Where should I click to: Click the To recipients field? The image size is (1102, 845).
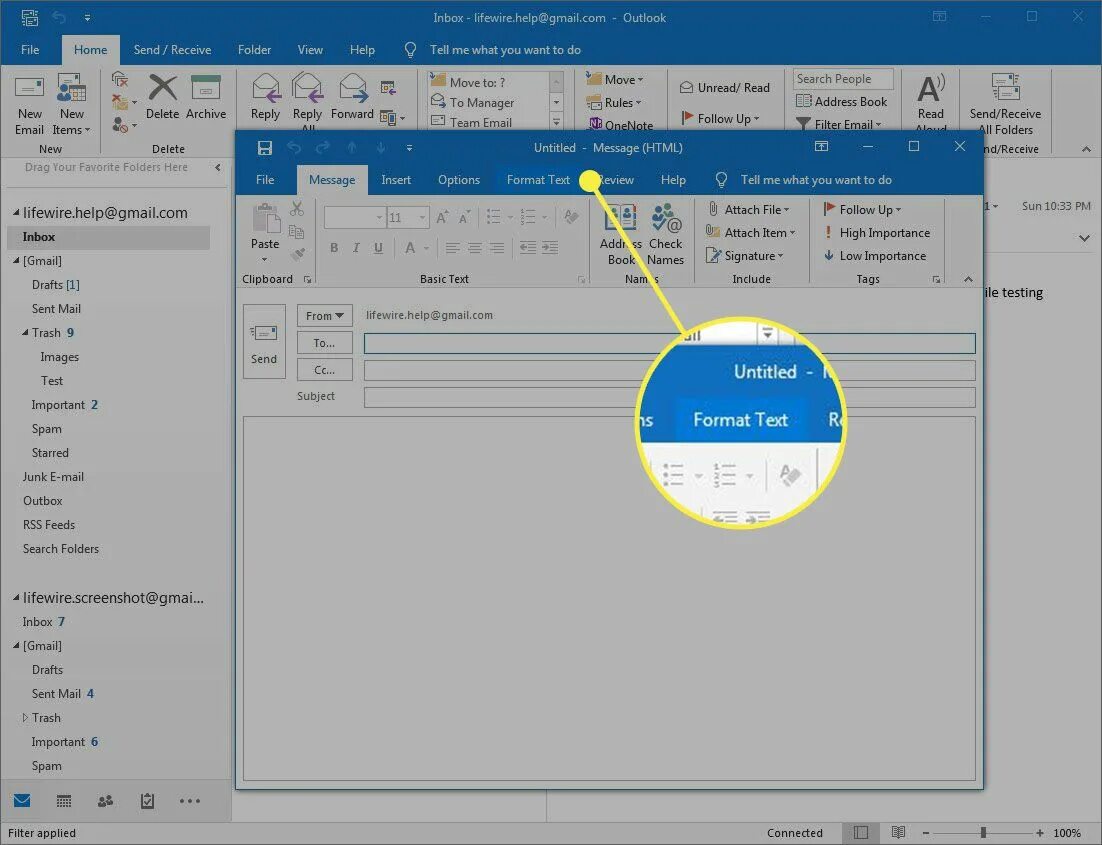[669, 343]
